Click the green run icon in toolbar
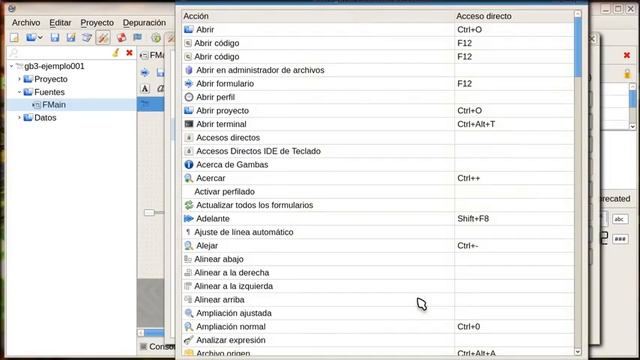The image size is (640, 360). [156, 38]
